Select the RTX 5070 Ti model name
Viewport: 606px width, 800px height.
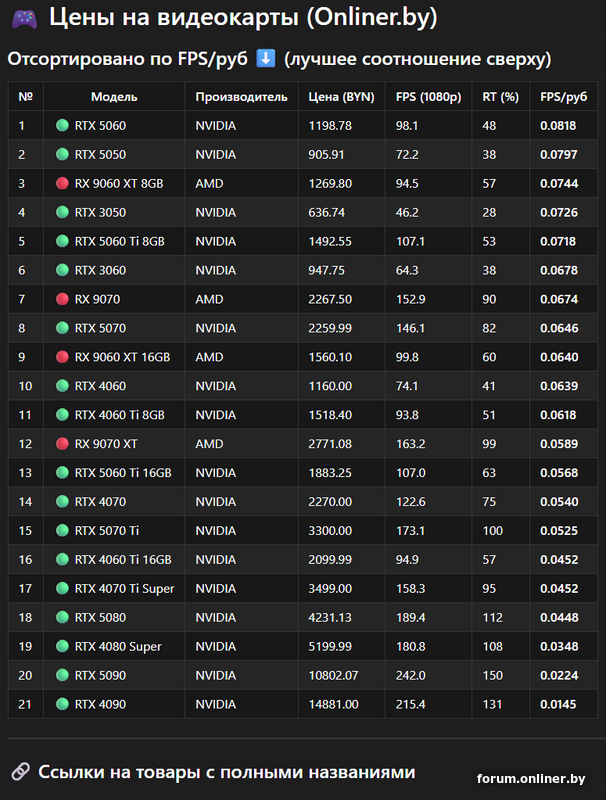click(107, 531)
